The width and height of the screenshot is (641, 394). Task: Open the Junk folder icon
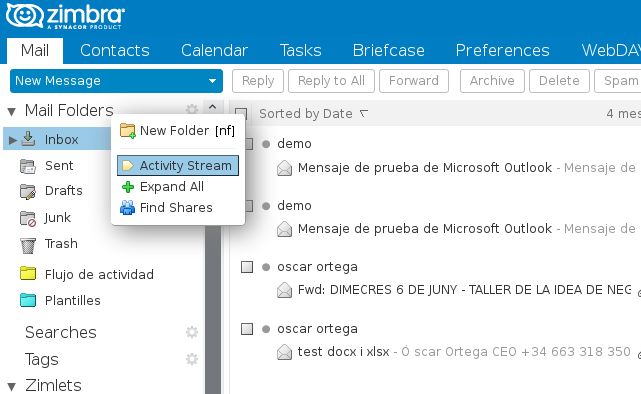28,218
